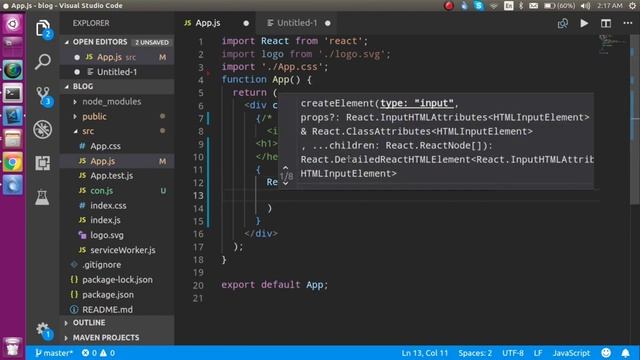Open notifications bell in status bar
This screenshot has width=640, height=360.
(x=625, y=353)
